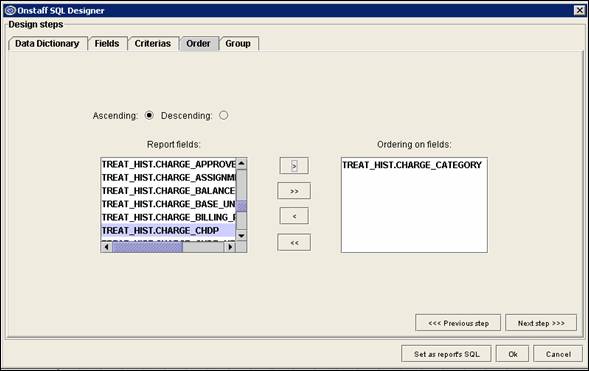Click the Next step button
This screenshot has height=371, width=589.
(x=541, y=323)
